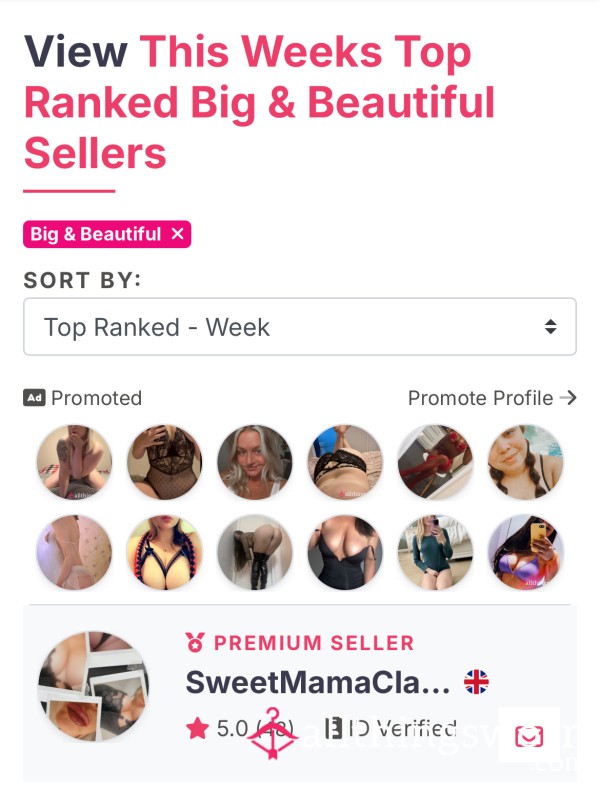
Task: Open promoted profile holding yellow phone
Action: click(526, 552)
